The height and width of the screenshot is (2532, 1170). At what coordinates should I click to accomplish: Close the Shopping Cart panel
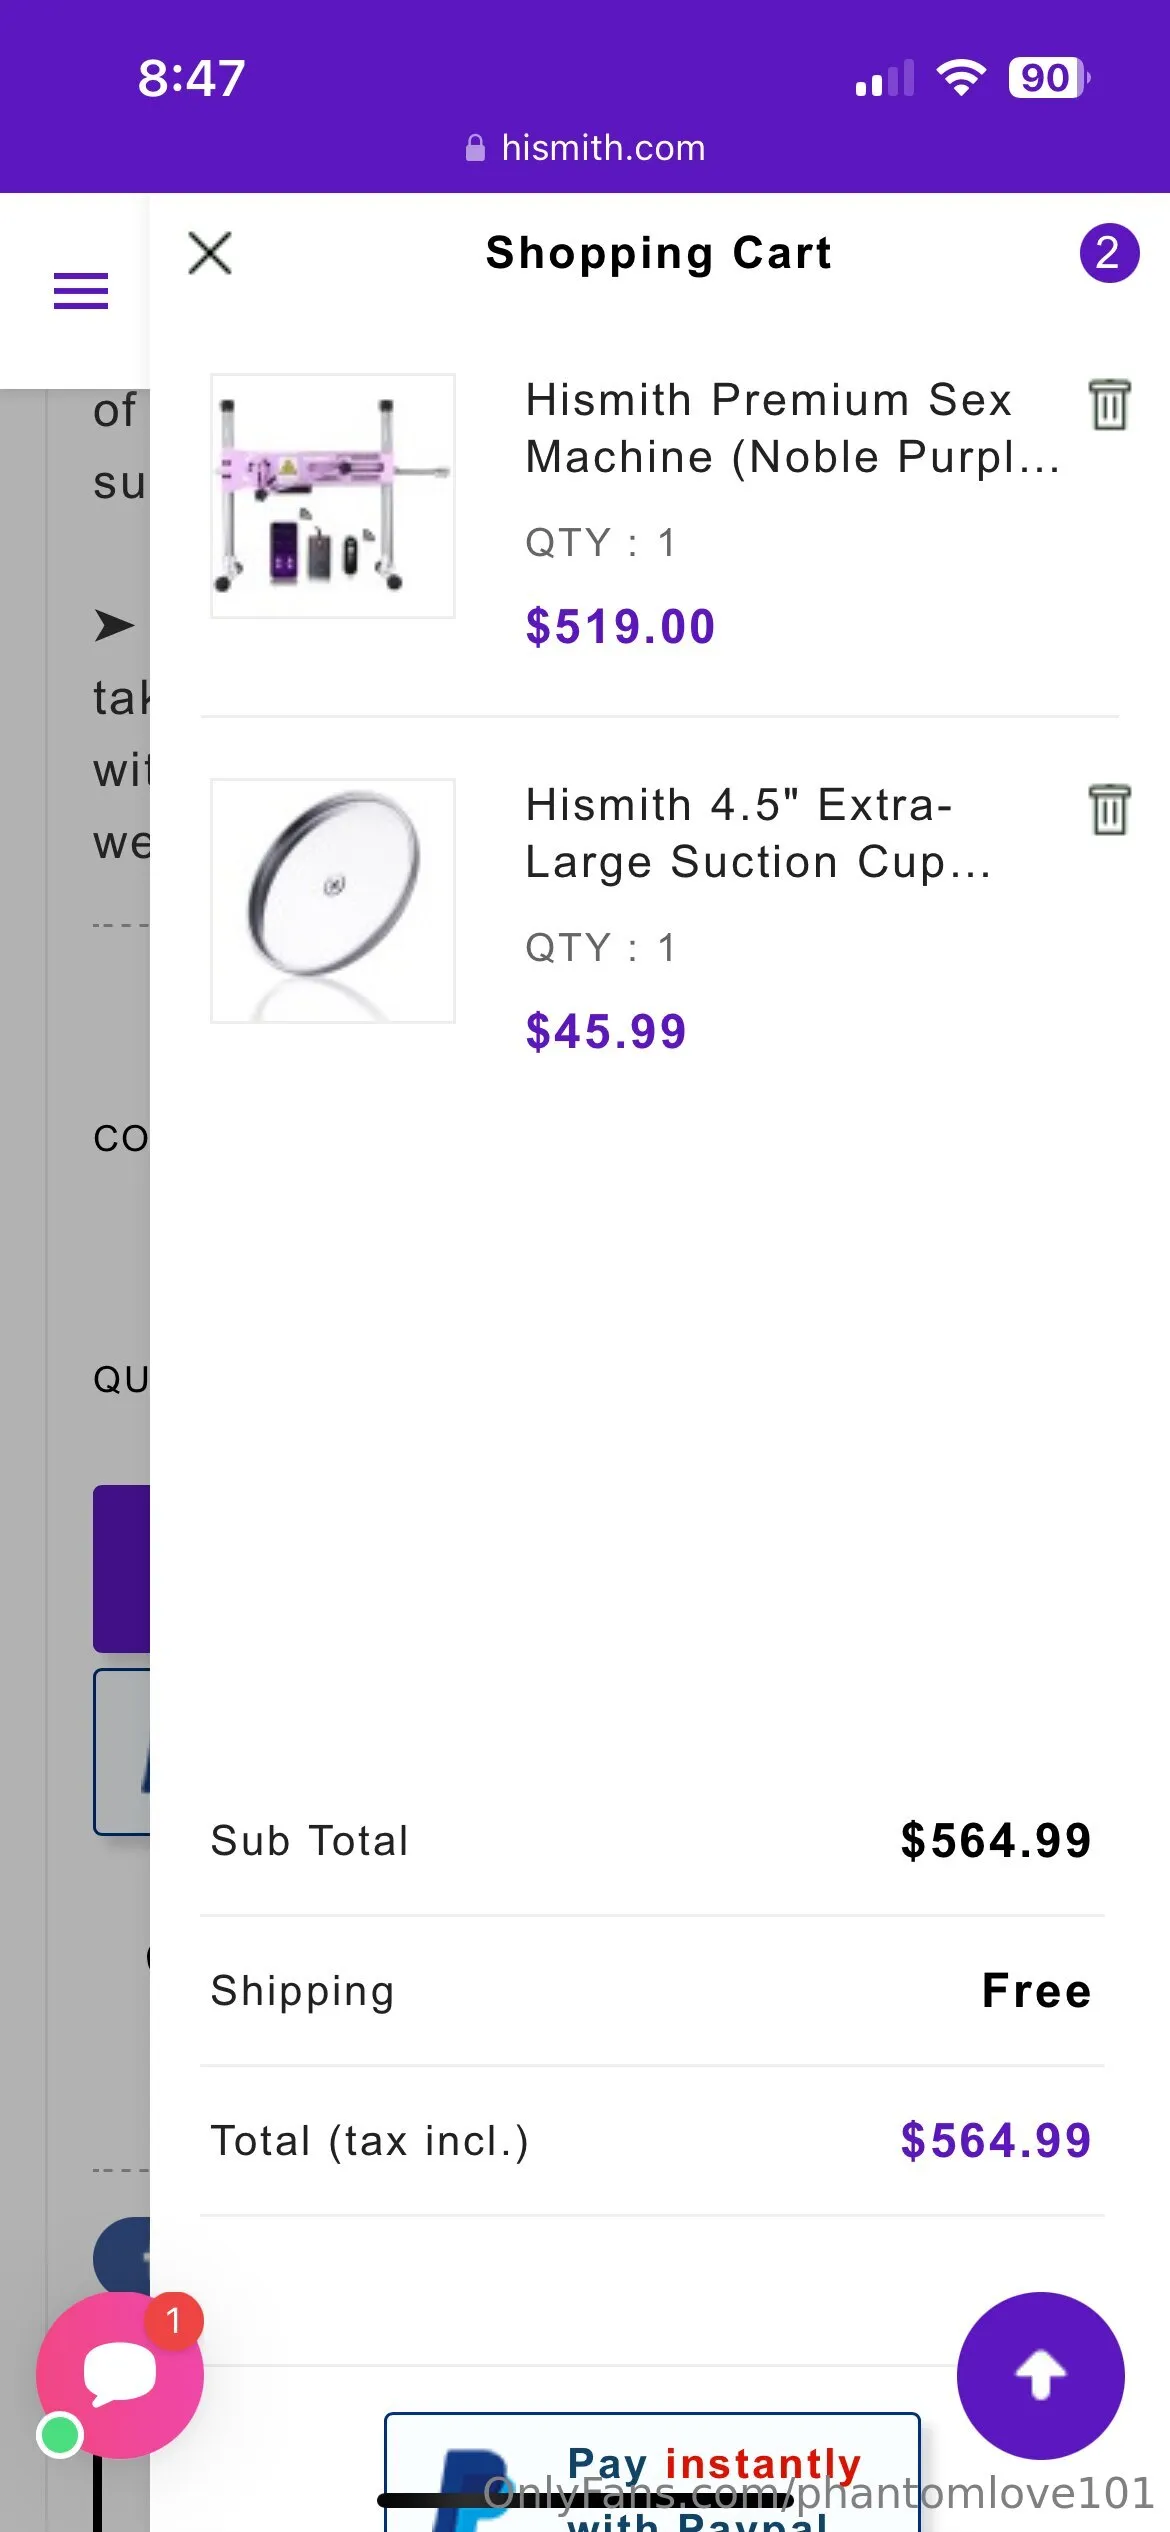pos(210,253)
